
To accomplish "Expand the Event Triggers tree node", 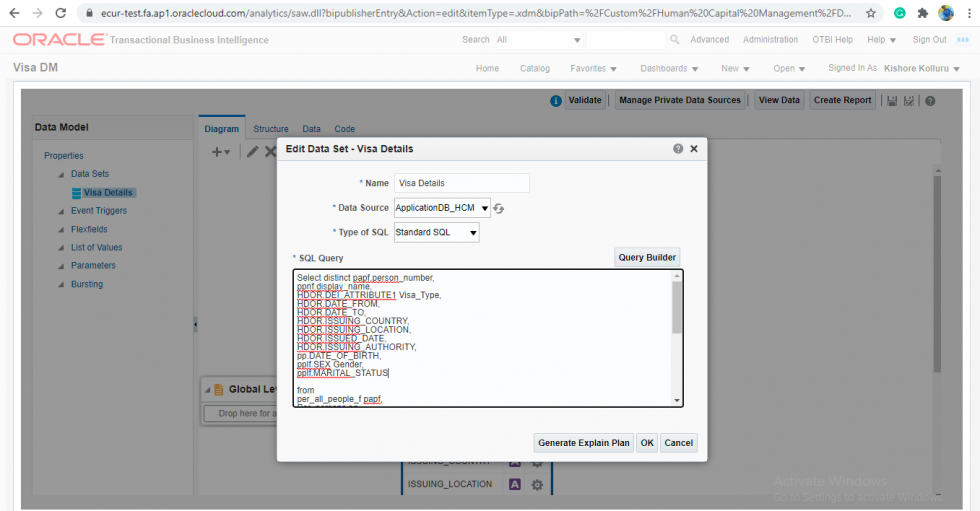I will [61, 211].
